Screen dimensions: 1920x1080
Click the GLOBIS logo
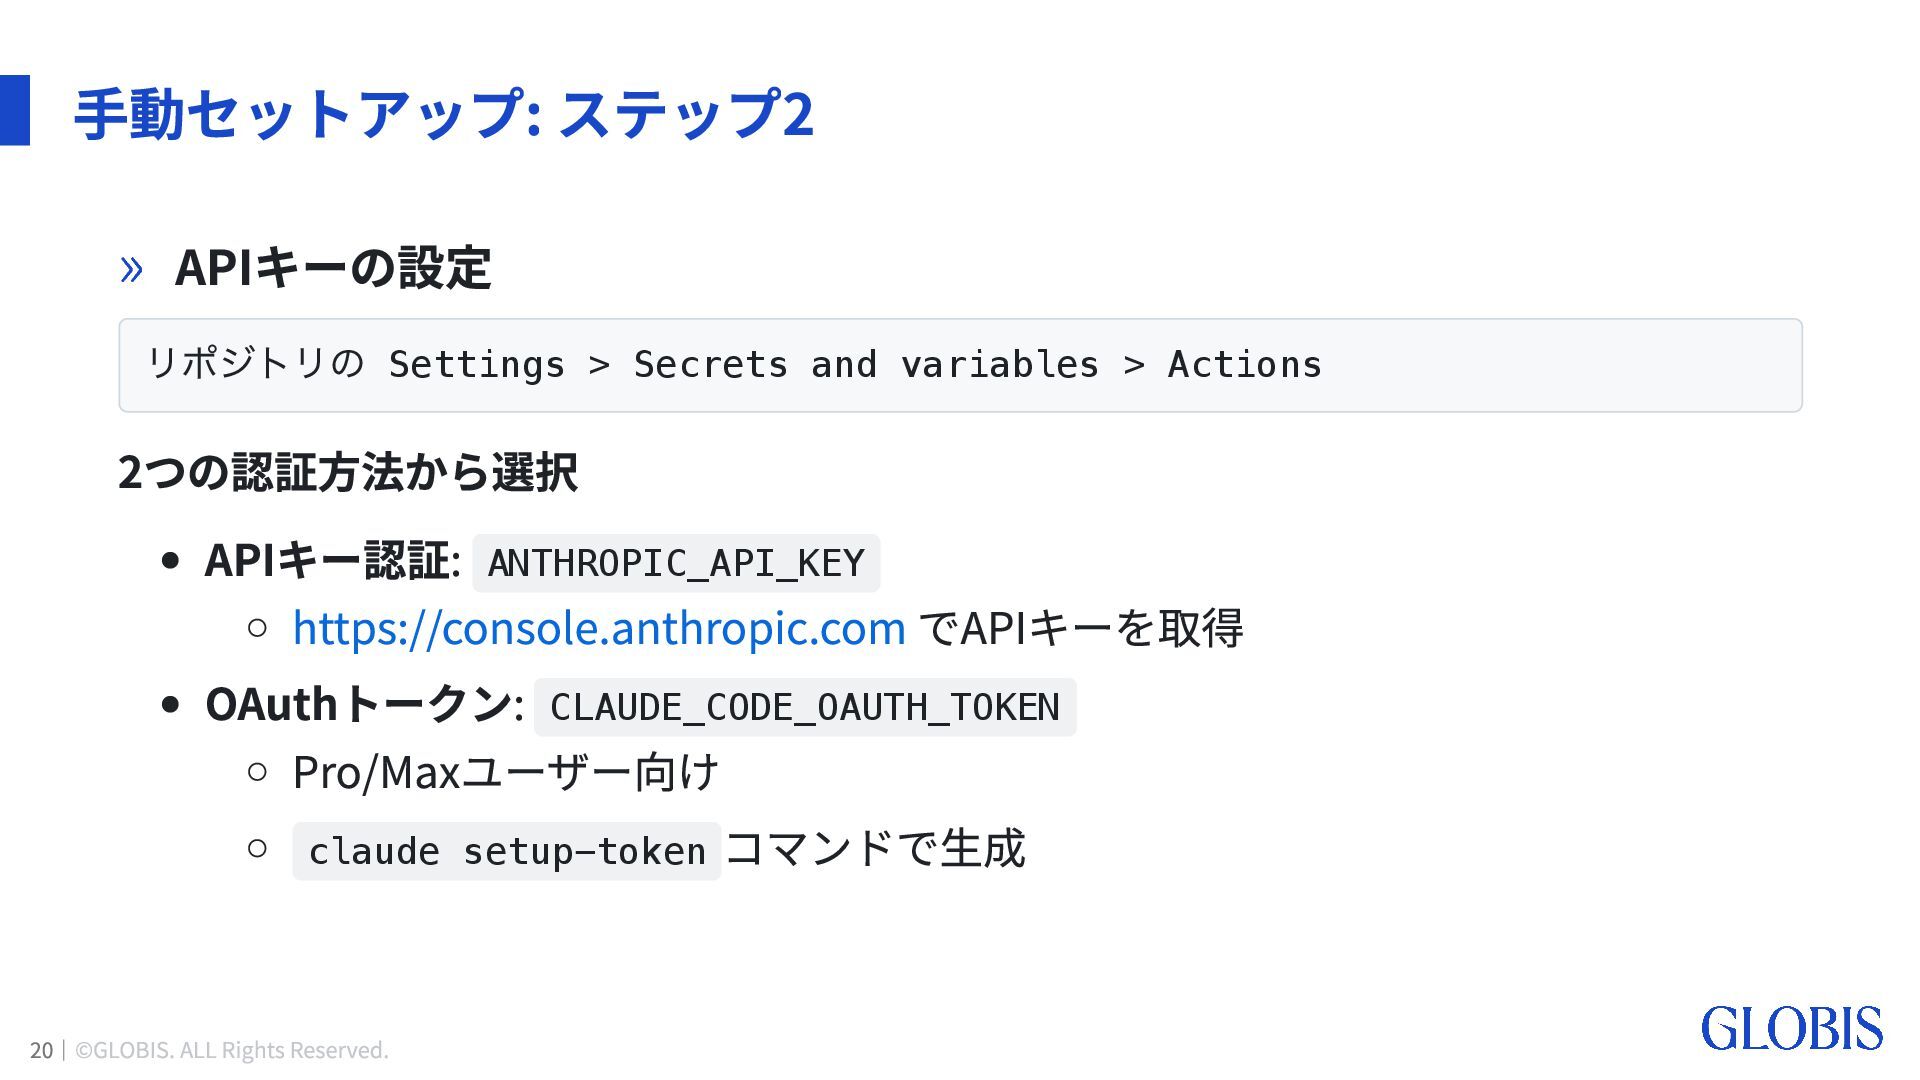click(1791, 1029)
